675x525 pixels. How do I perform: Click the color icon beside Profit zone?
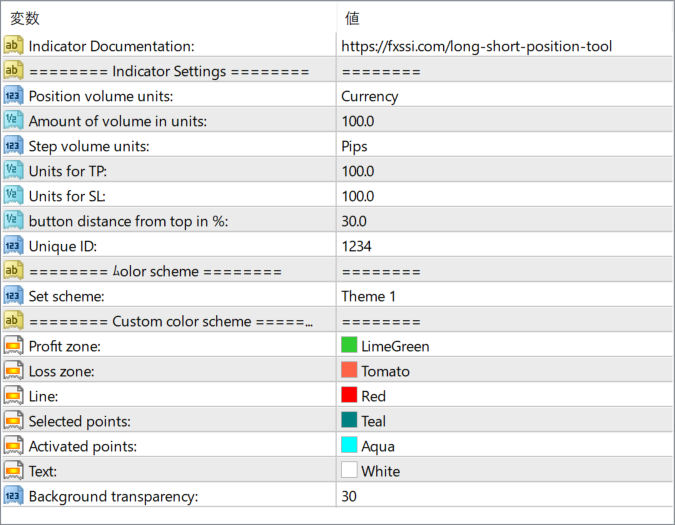pyautogui.click(x=13, y=346)
